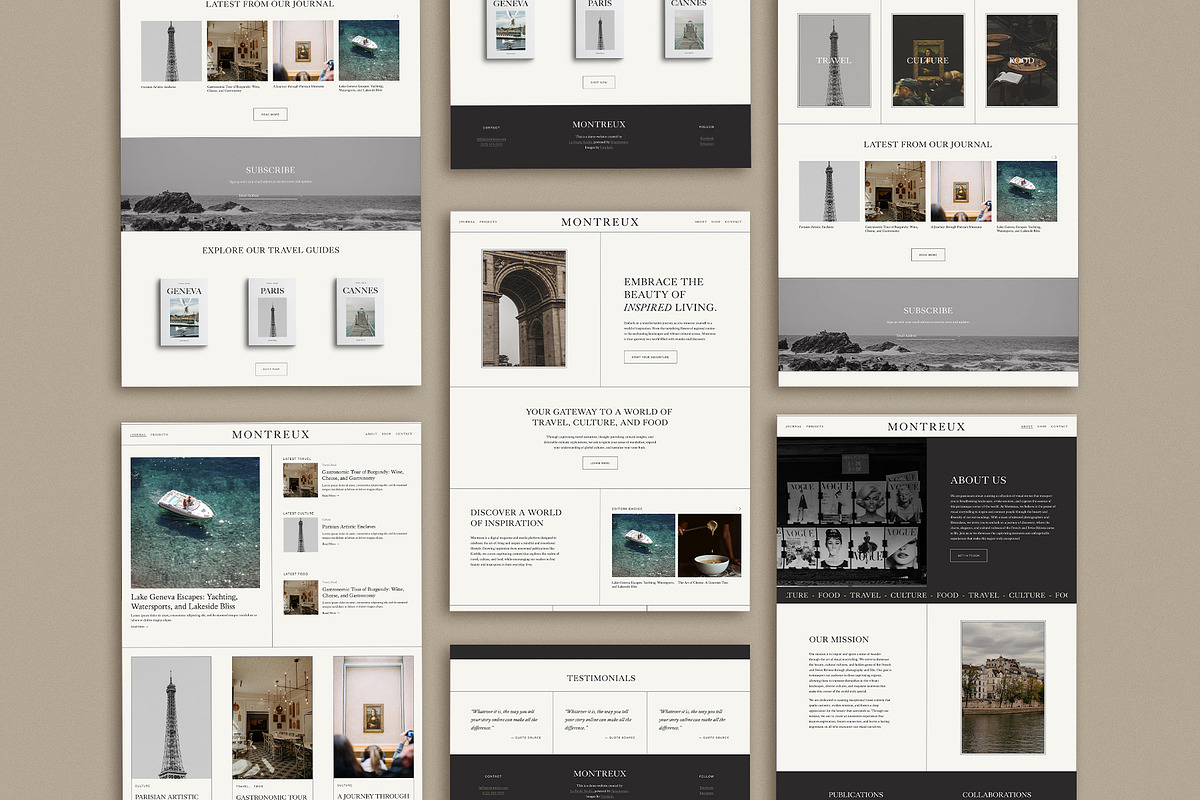1200x800 pixels.
Task: Select the Food category tile
Action: 1021,60
